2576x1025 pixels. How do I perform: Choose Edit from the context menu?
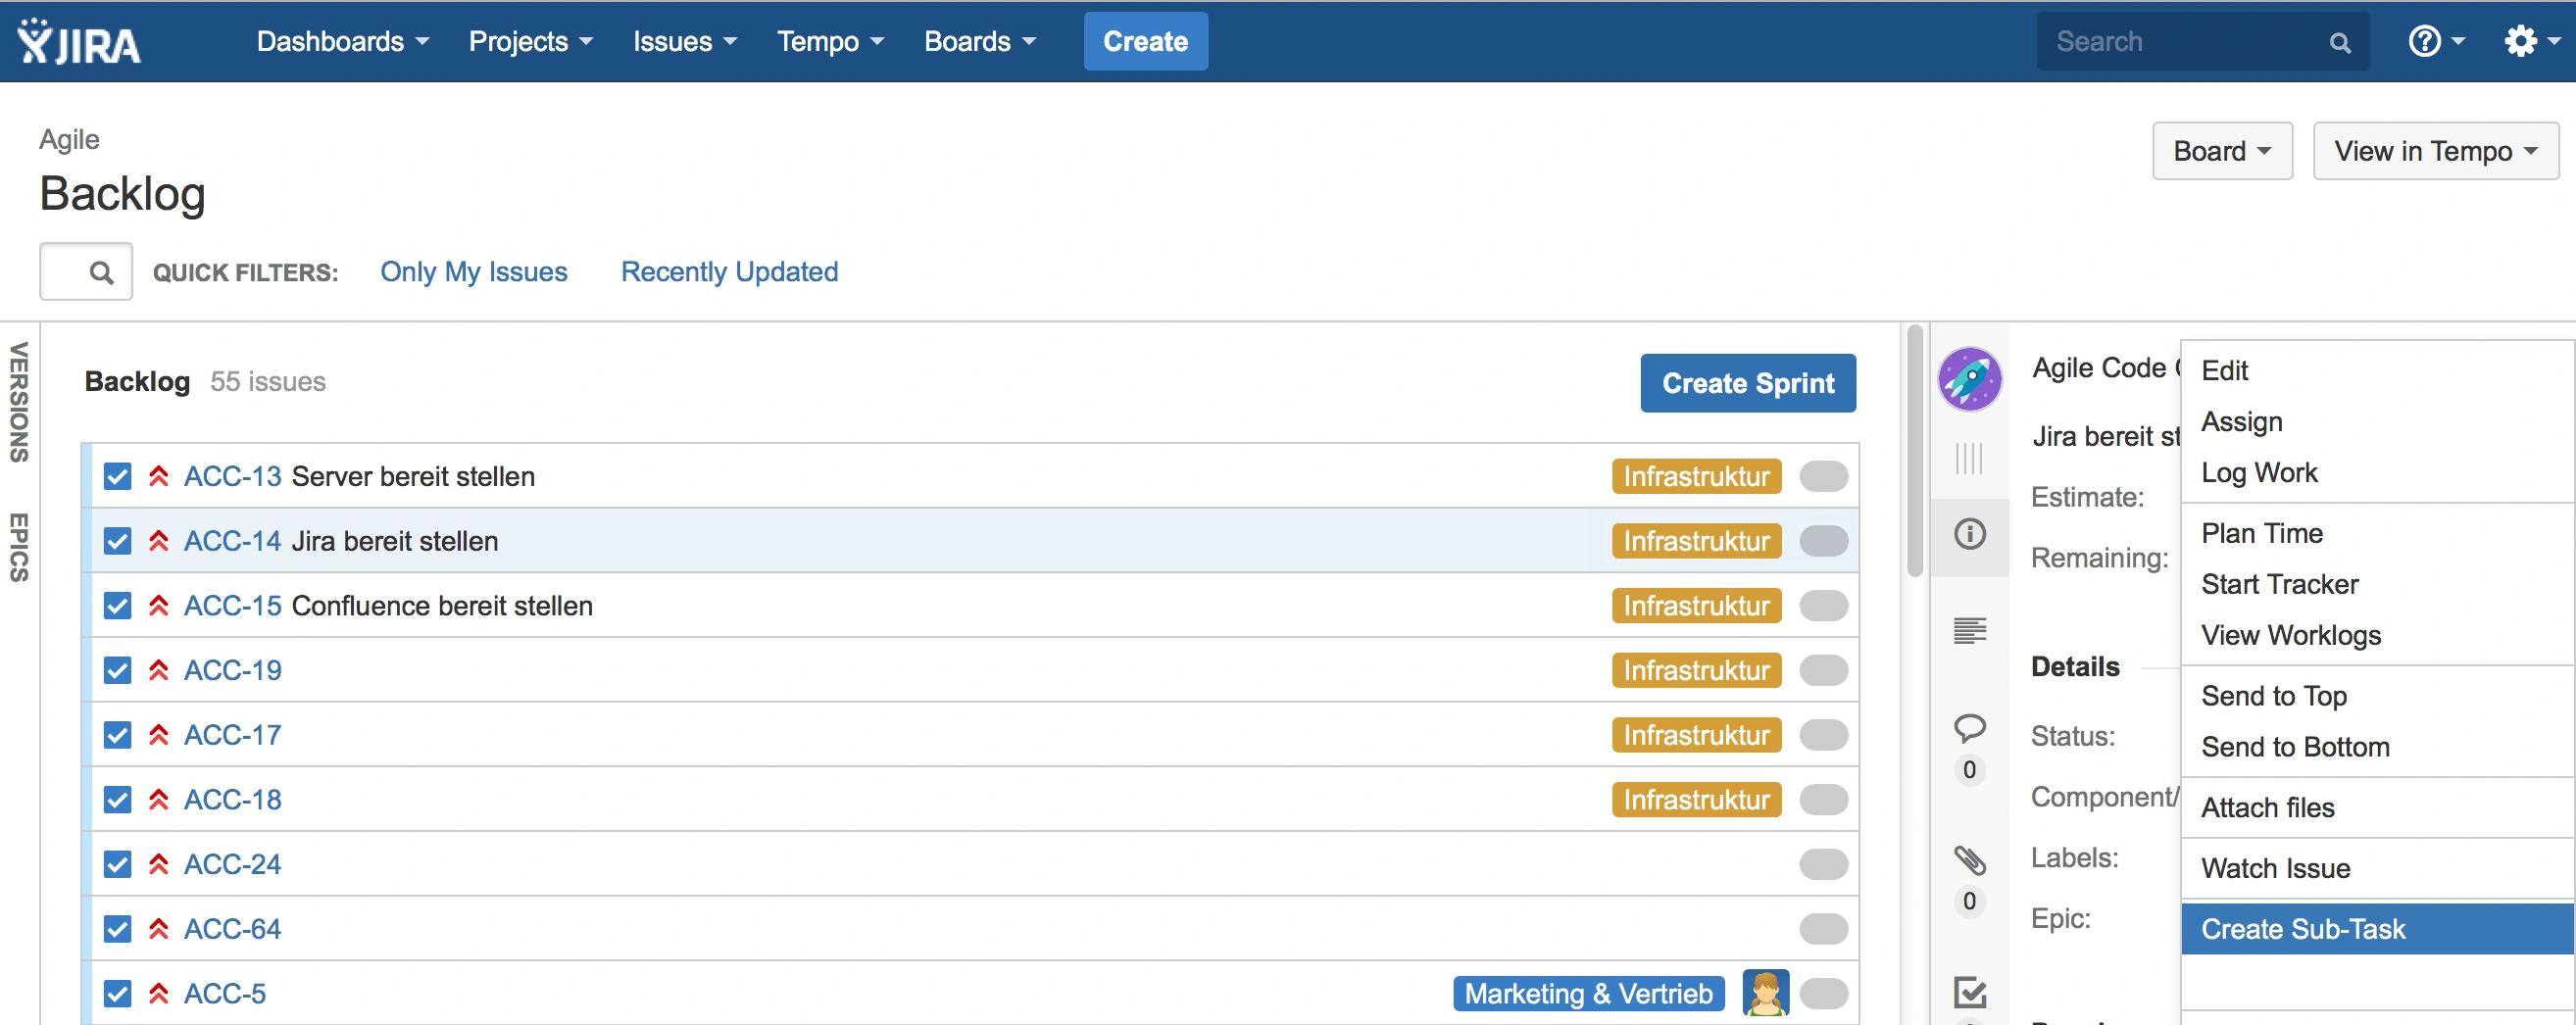coord(2377,371)
